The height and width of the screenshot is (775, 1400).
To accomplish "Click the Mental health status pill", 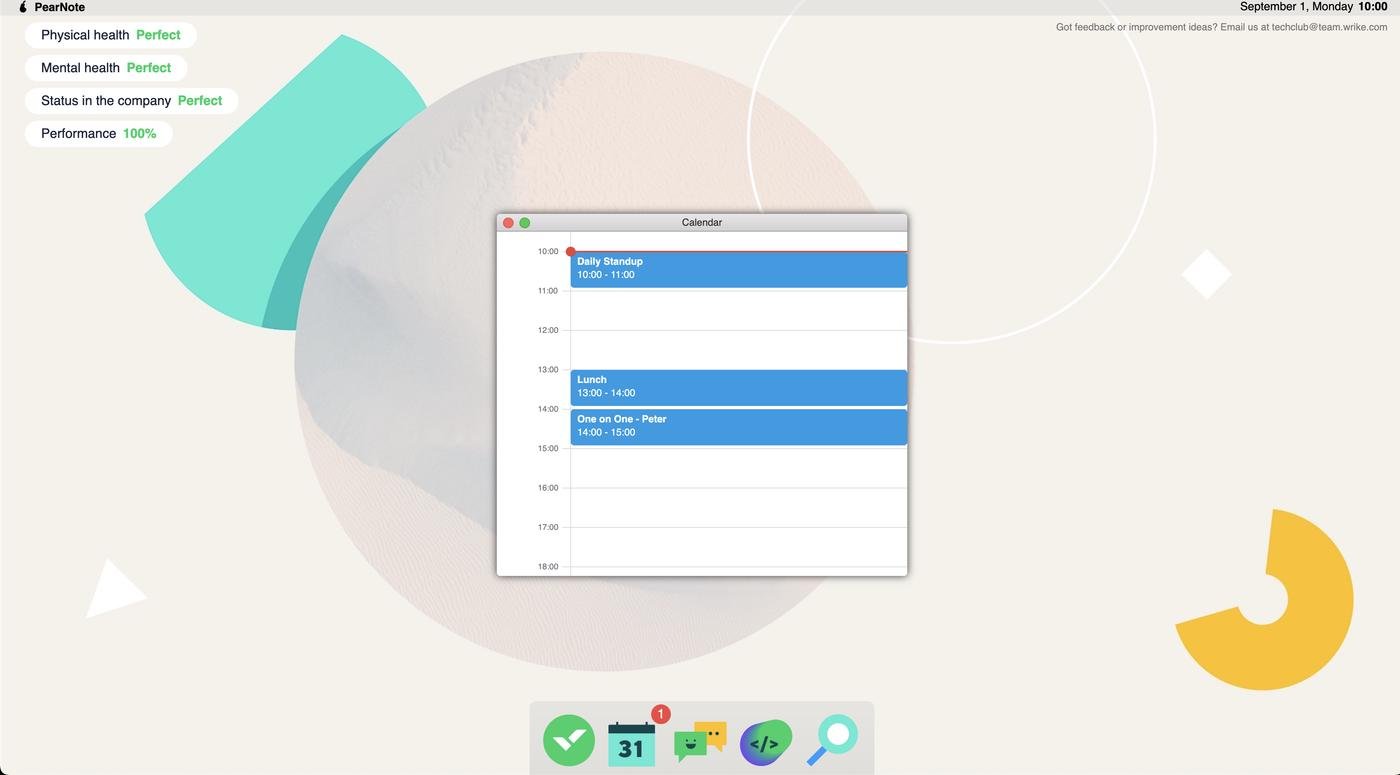I will click(105, 68).
